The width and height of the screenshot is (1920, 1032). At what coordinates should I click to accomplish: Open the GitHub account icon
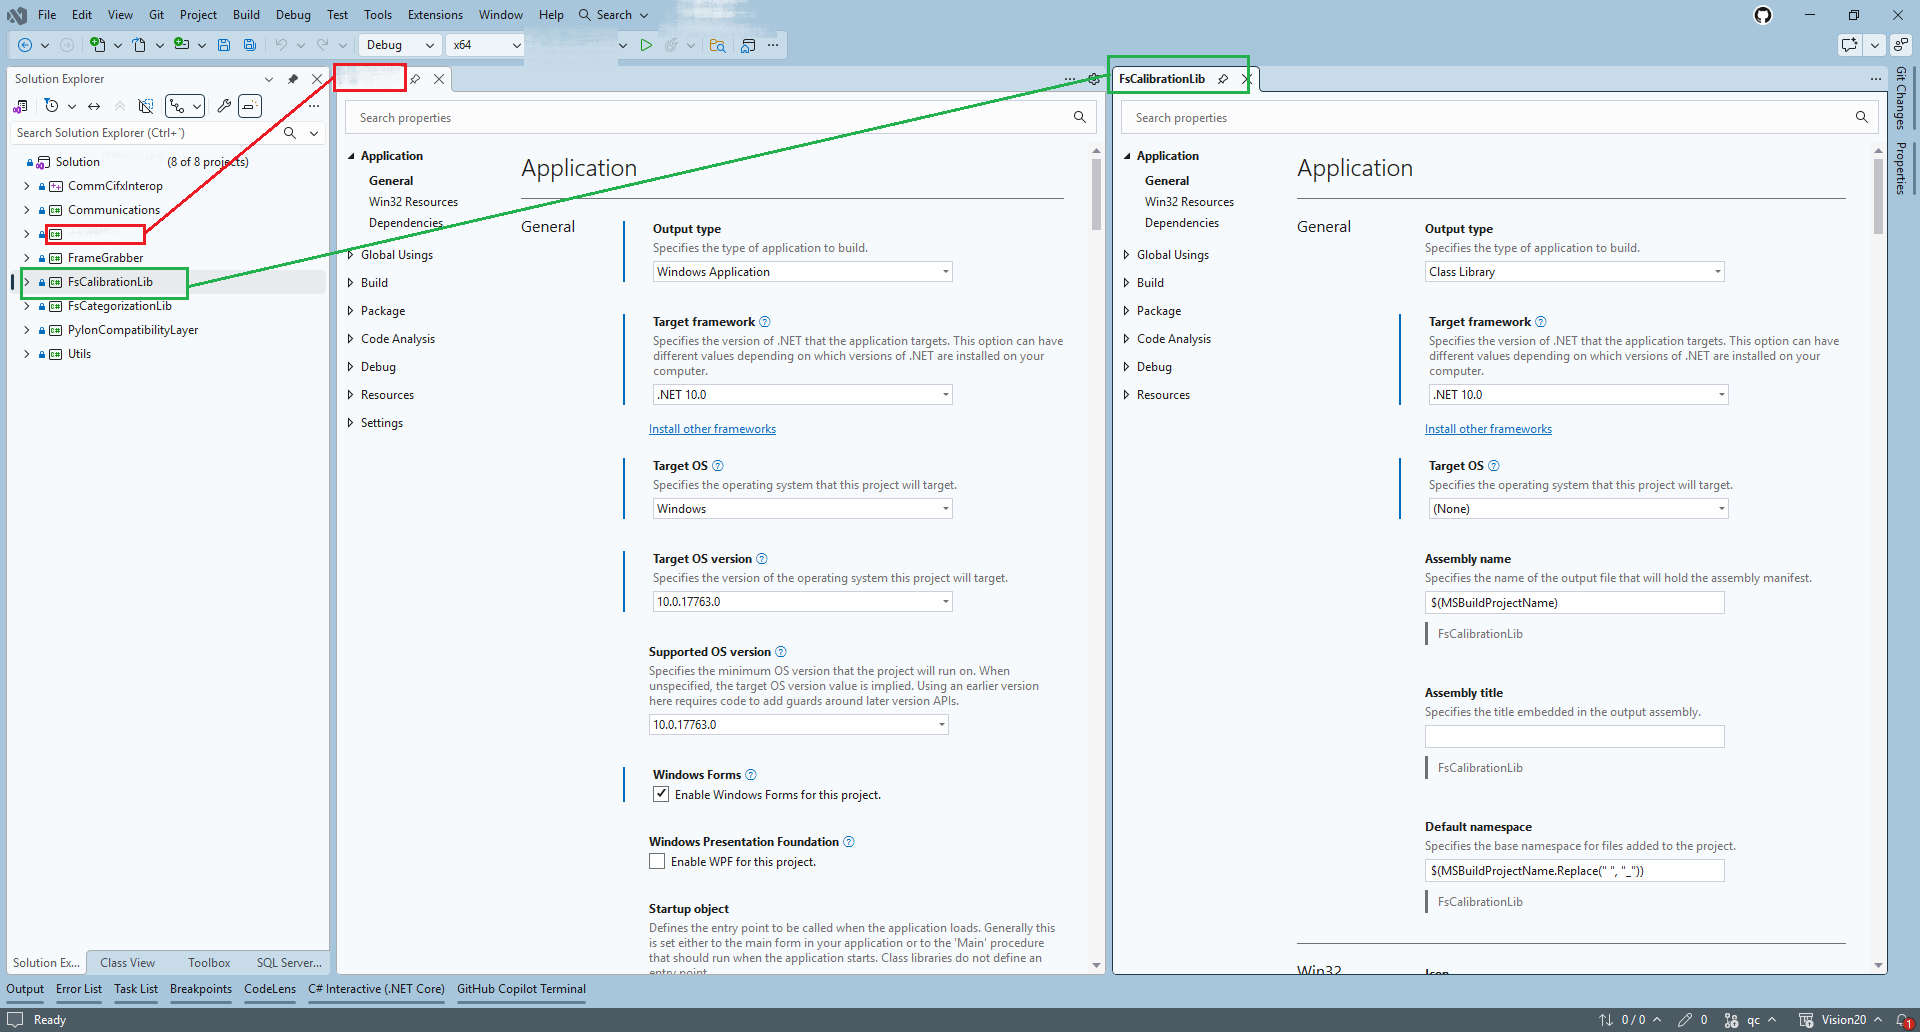tap(1763, 15)
